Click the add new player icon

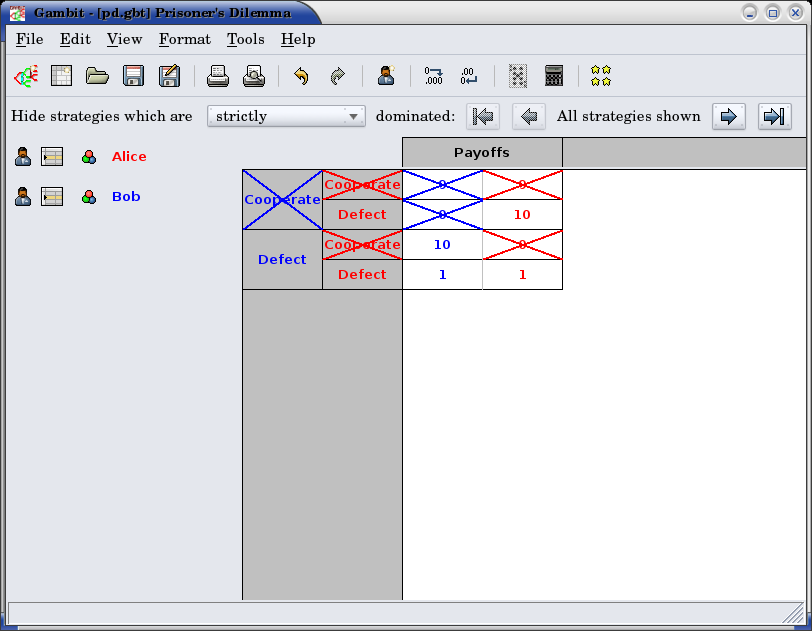pyautogui.click(x=386, y=76)
